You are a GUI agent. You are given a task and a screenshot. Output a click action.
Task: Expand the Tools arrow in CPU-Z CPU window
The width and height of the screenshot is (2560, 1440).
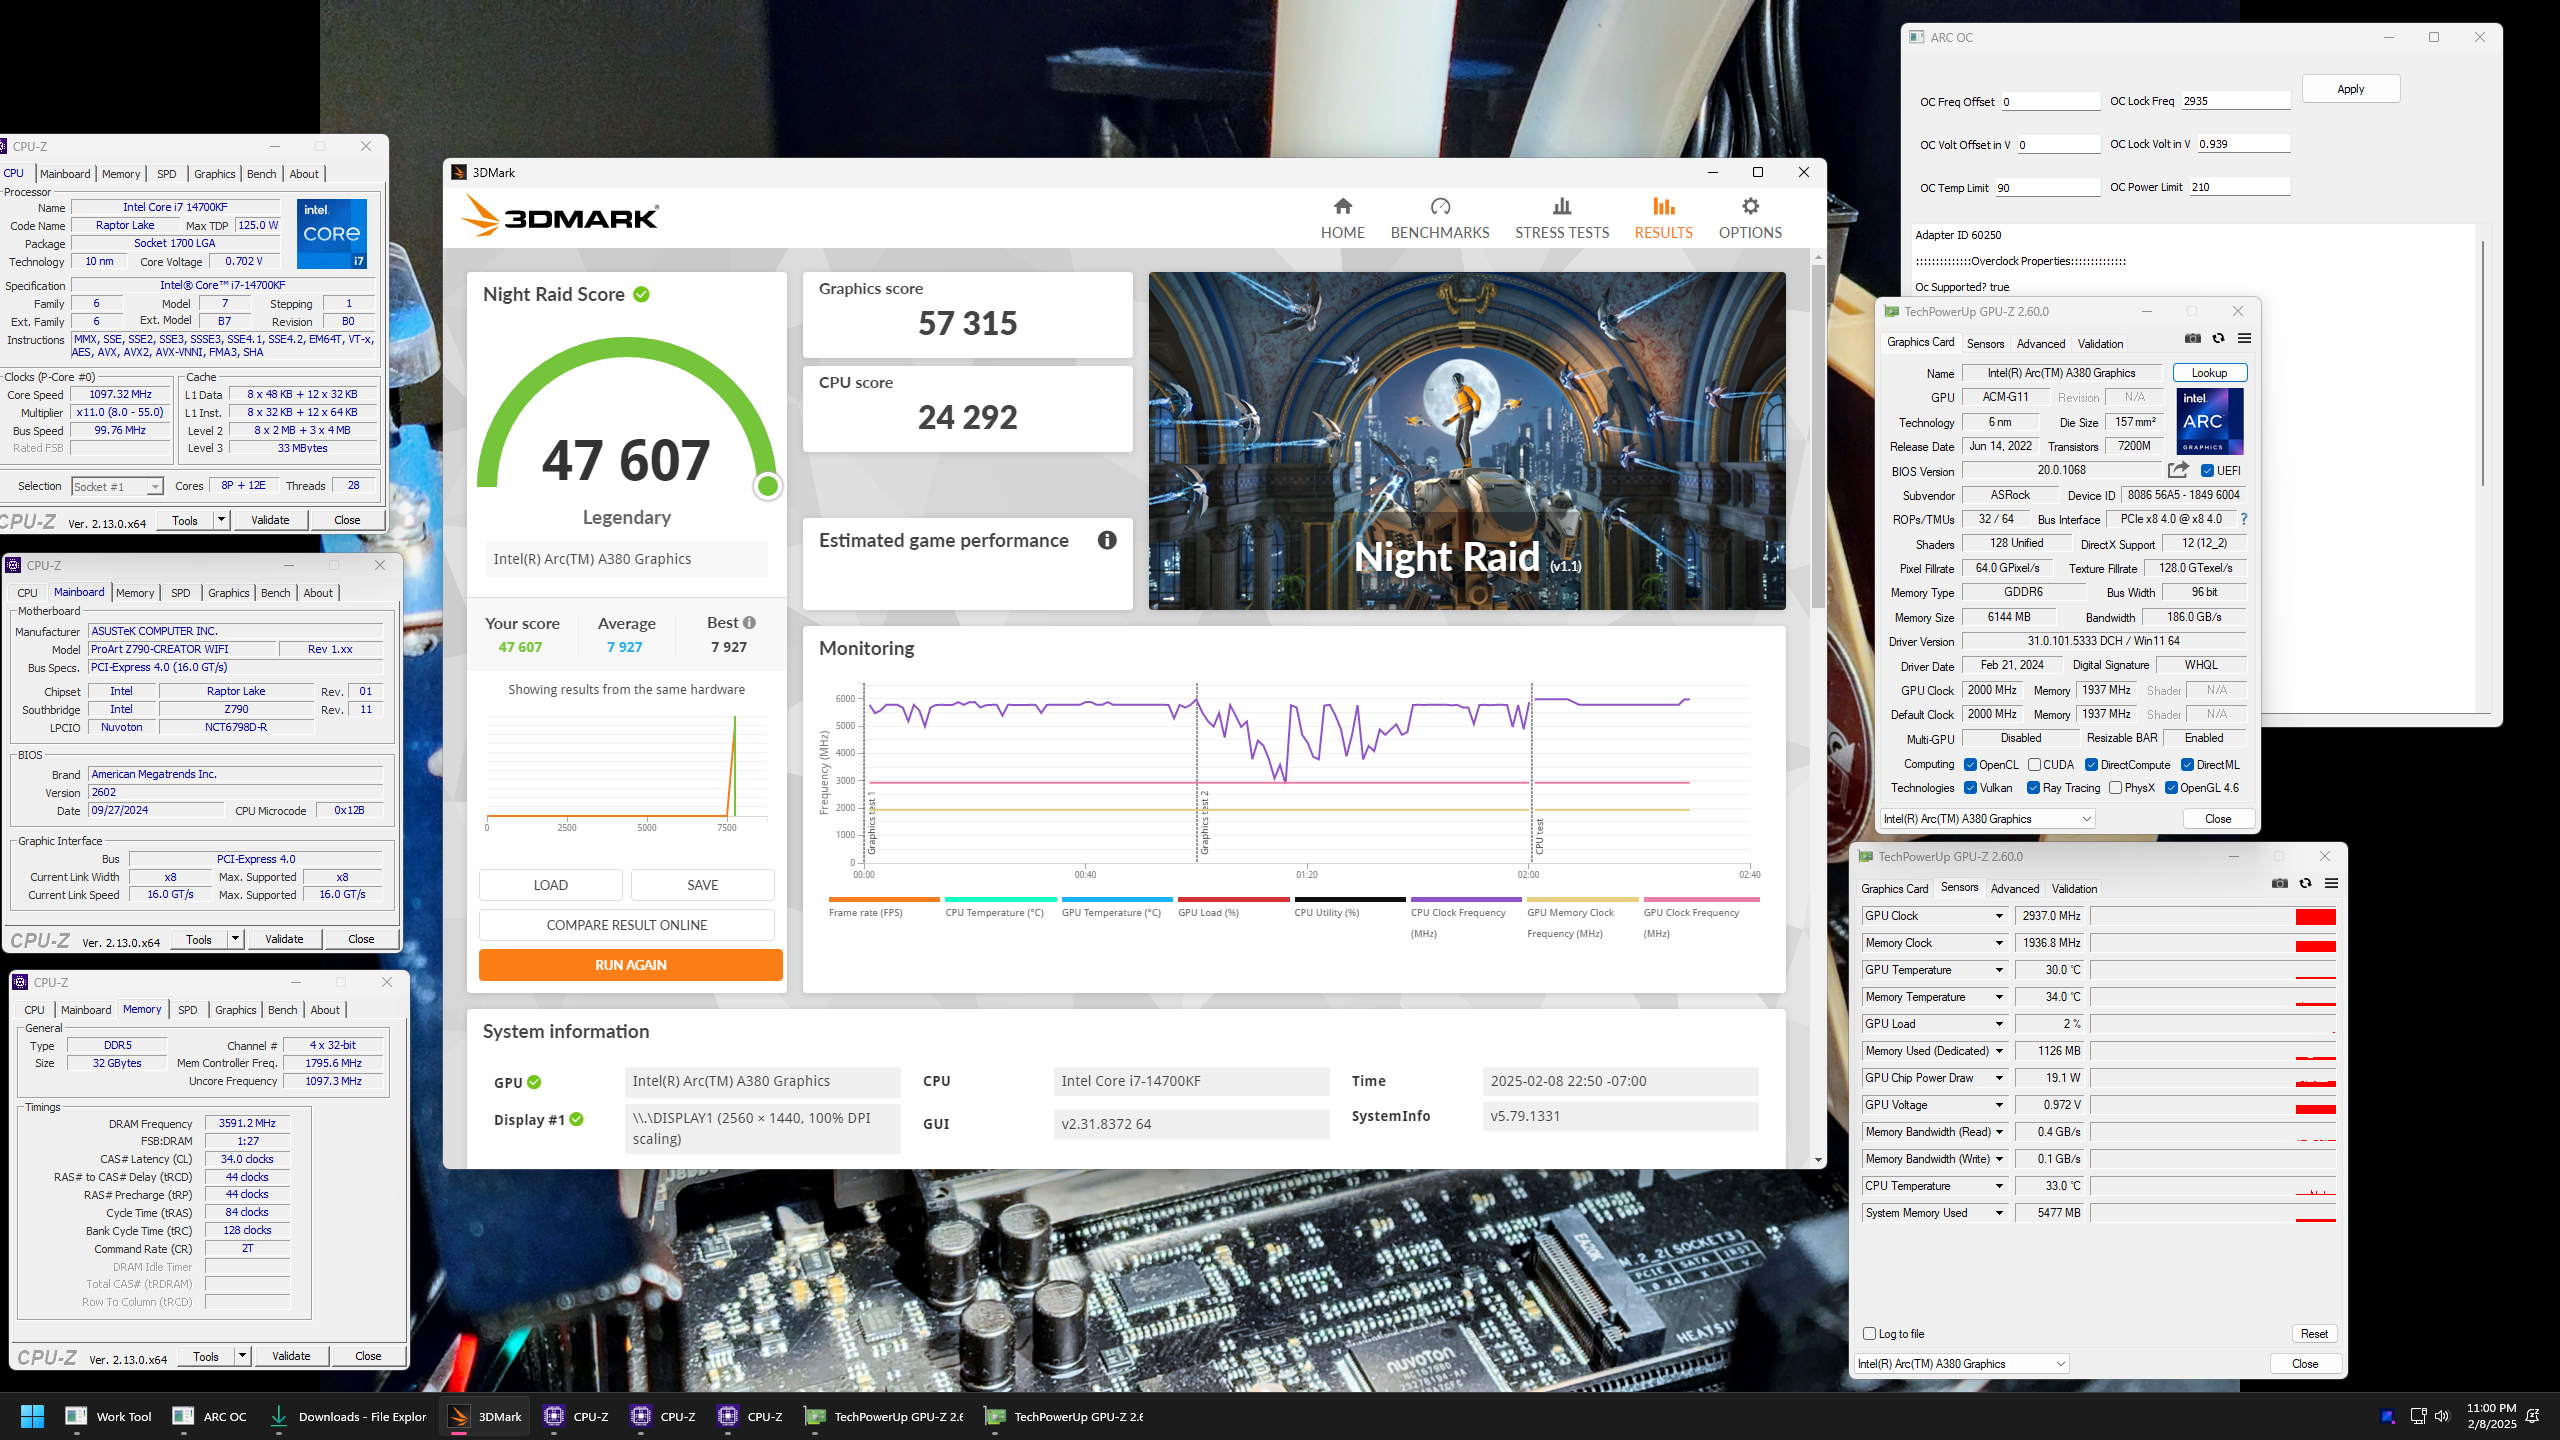click(x=221, y=520)
